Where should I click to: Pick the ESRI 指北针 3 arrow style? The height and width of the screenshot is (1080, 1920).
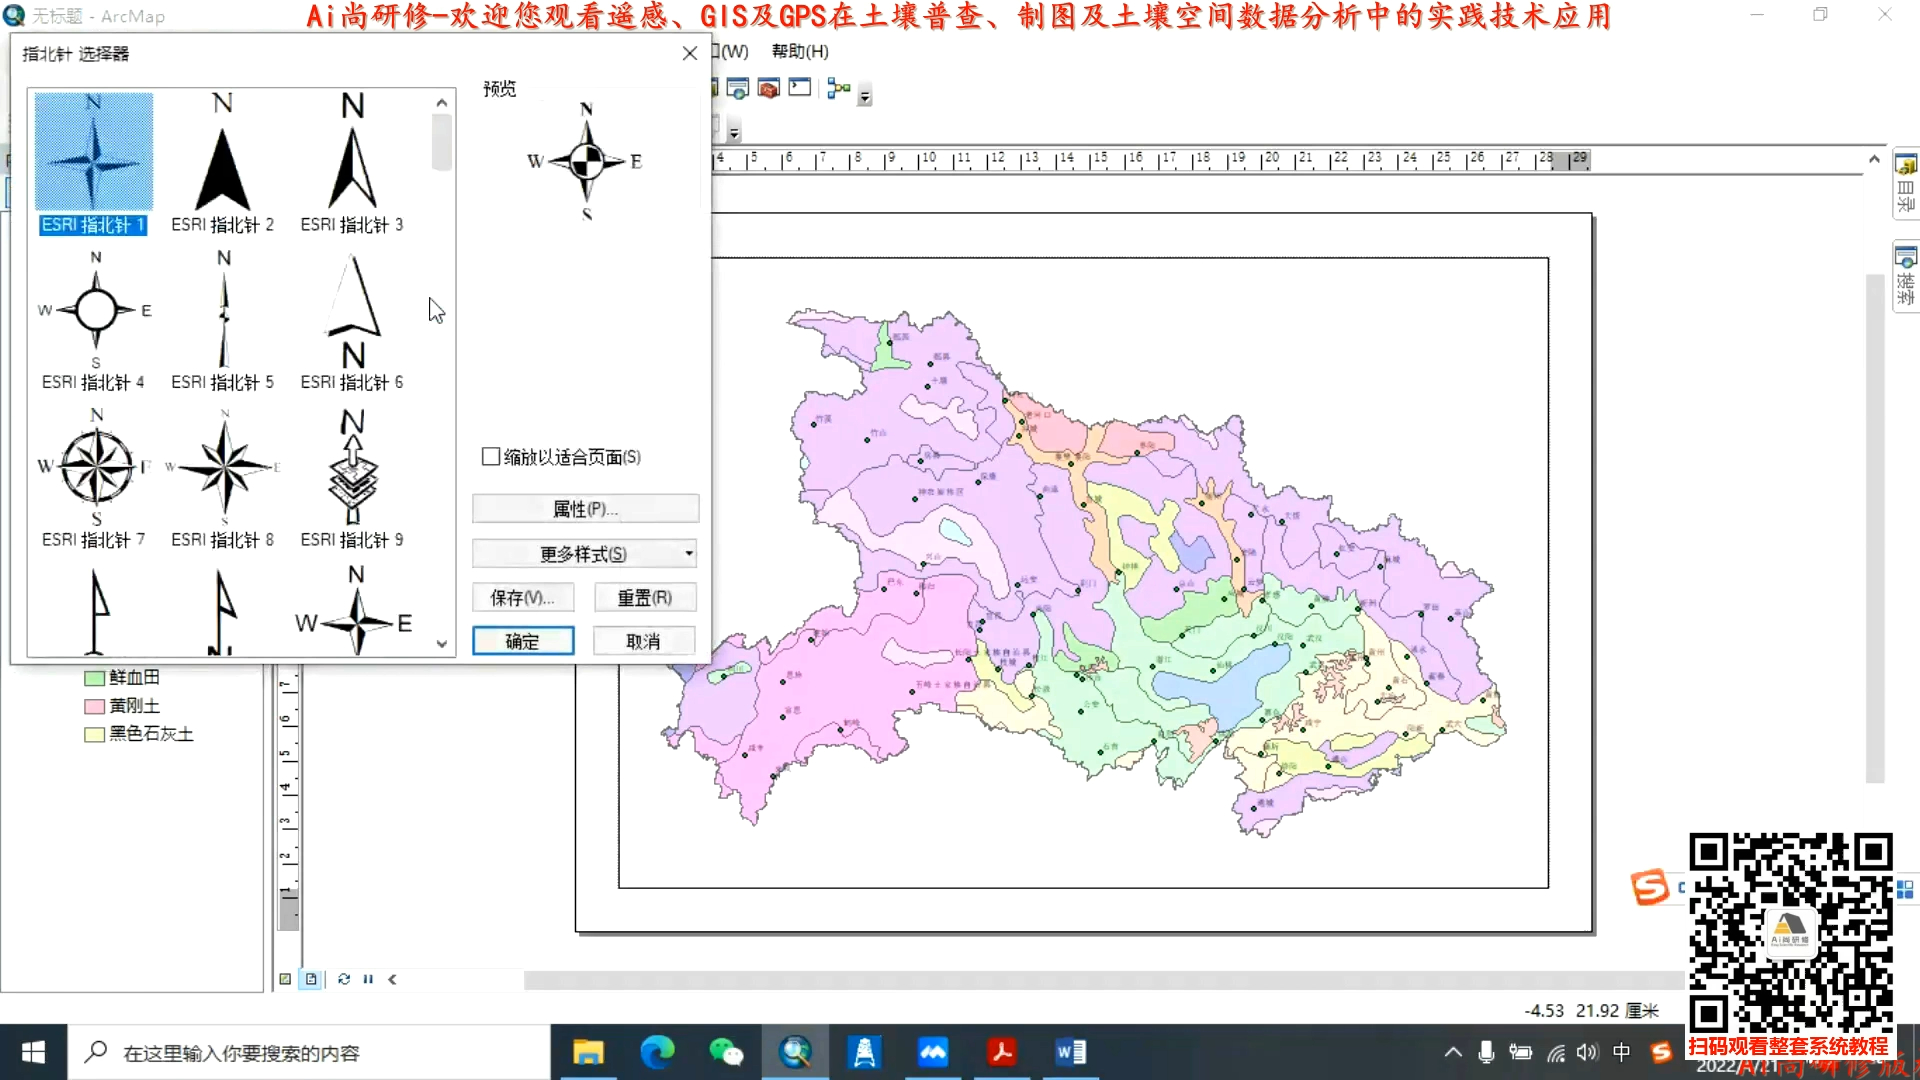coord(352,163)
